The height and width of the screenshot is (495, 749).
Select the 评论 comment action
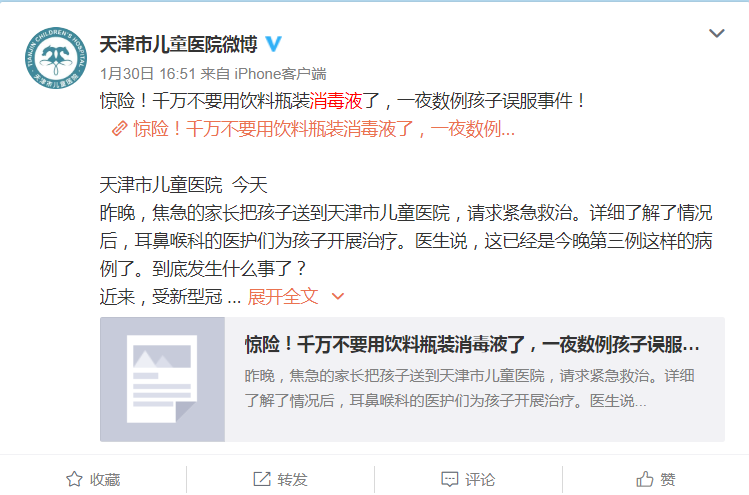480,479
